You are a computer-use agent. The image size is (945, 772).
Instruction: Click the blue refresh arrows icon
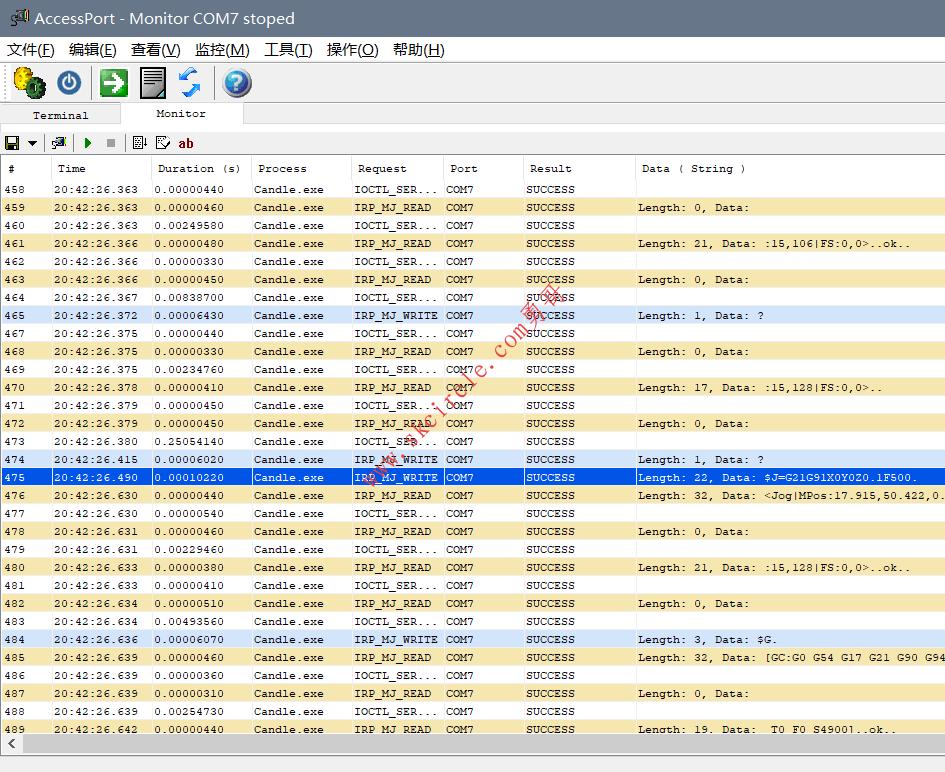tap(190, 83)
